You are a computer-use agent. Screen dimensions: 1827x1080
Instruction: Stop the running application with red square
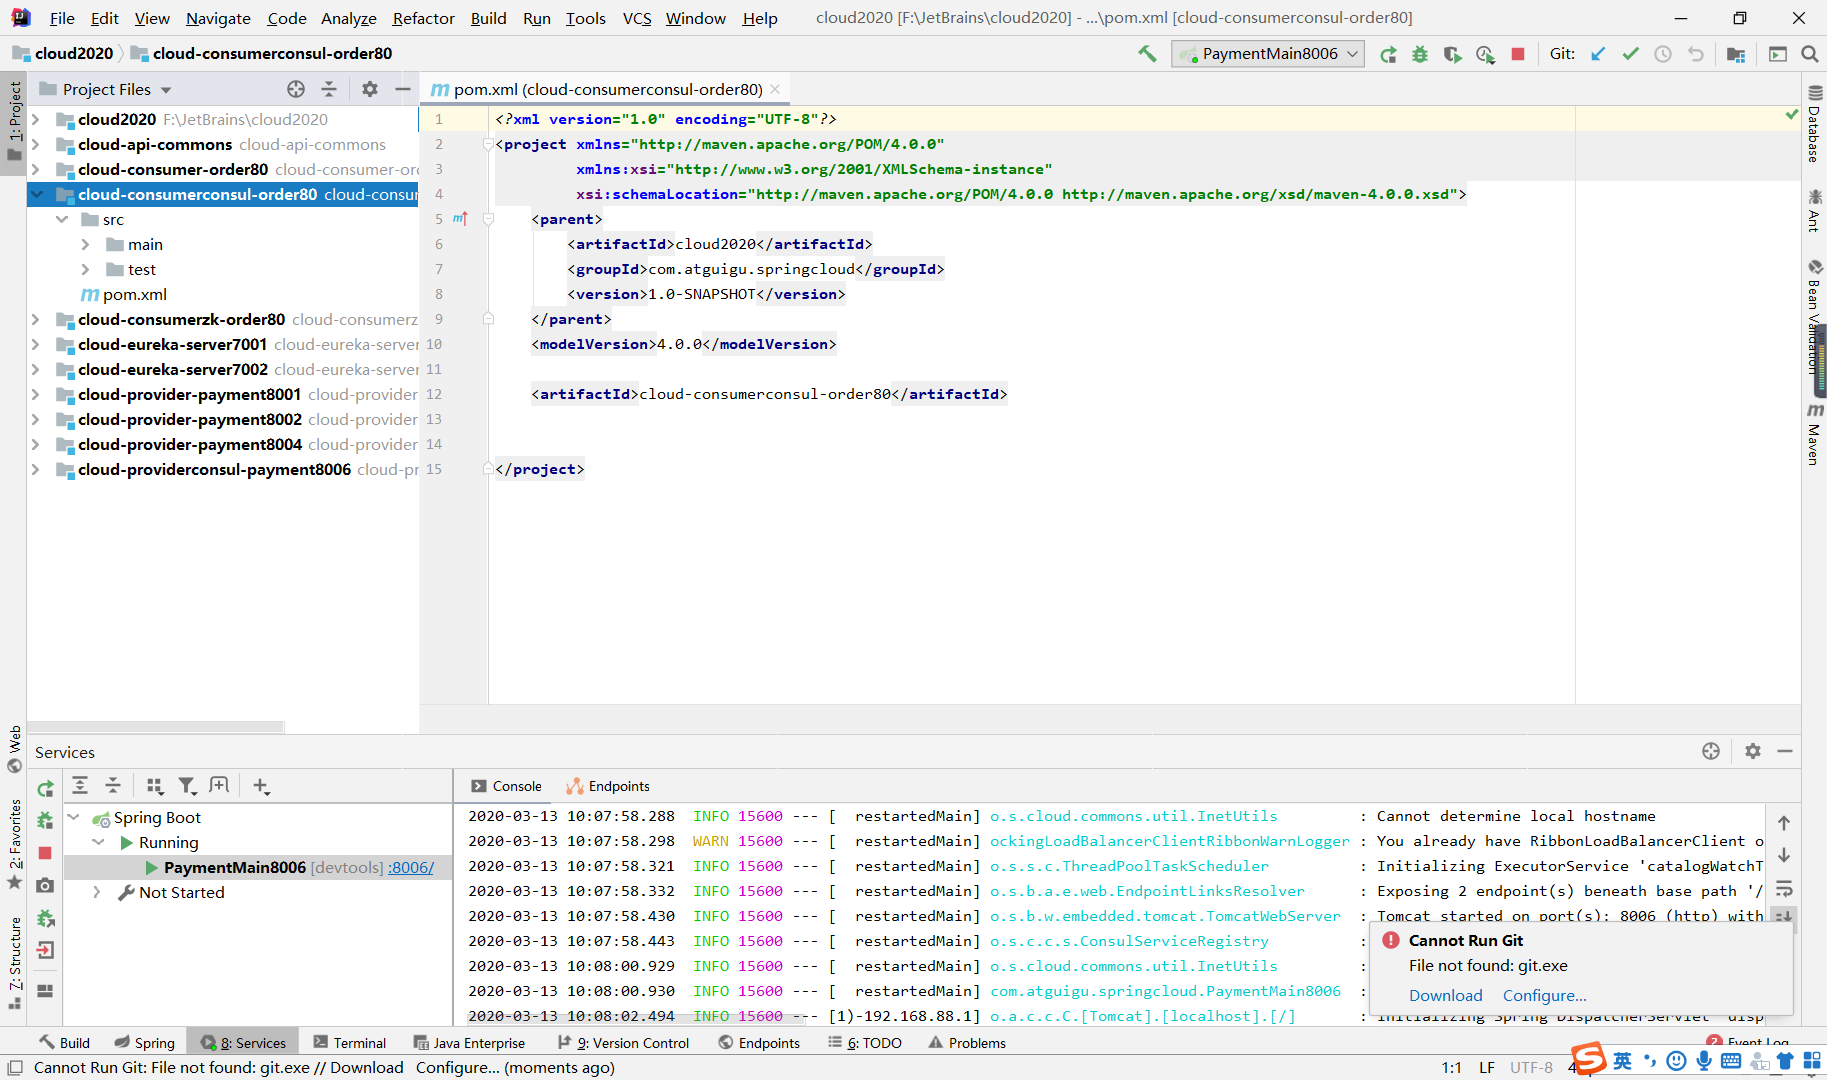pos(1518,54)
